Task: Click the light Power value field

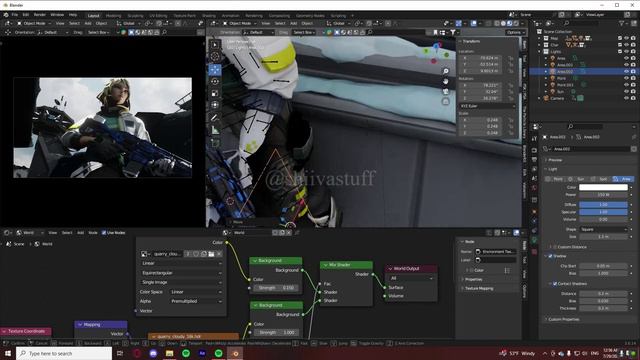Action: tap(603, 195)
